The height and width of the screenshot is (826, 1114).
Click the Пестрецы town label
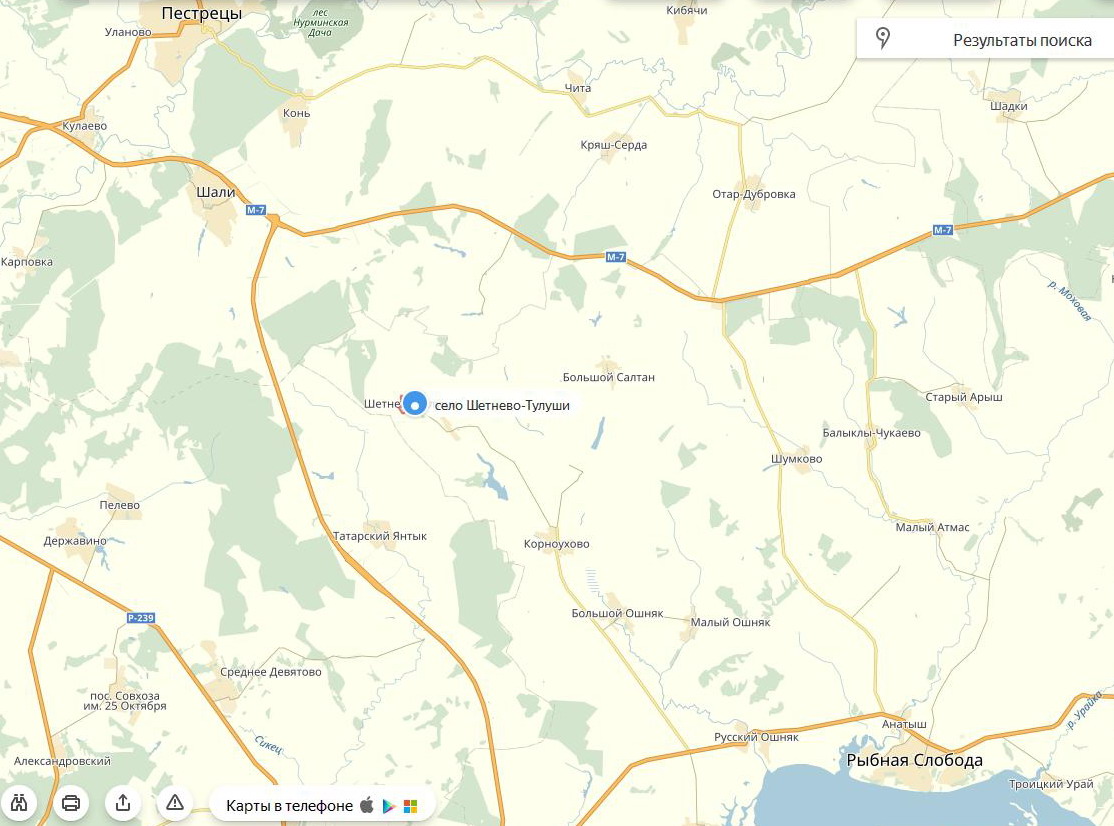pyautogui.click(x=202, y=13)
